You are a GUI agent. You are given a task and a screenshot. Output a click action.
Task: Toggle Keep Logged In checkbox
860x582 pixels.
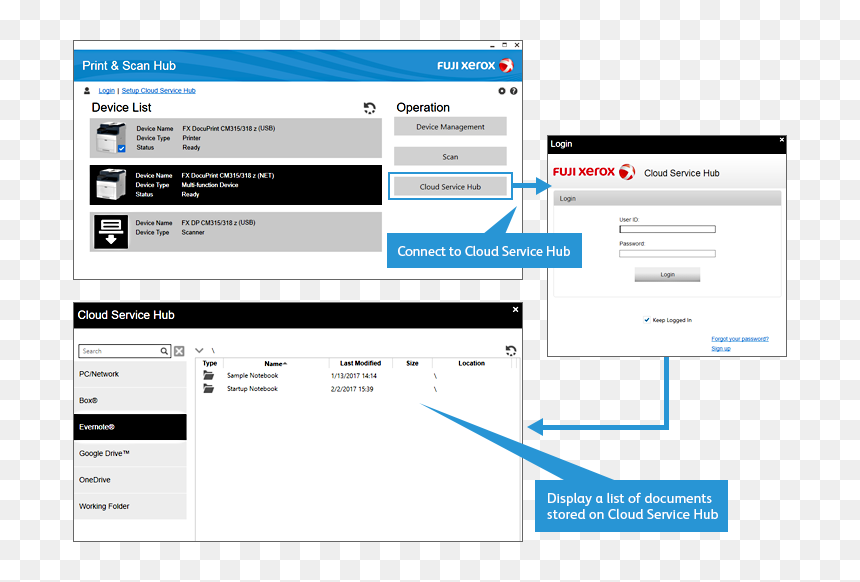point(647,320)
